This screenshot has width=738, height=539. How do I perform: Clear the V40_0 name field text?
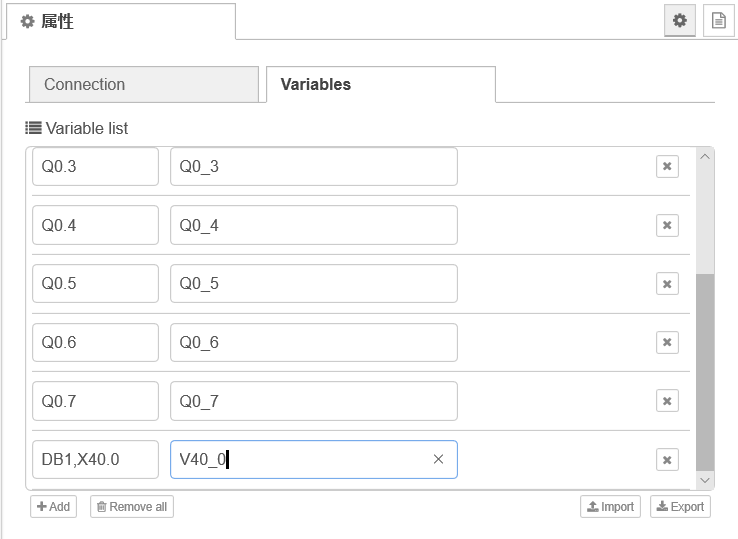pyautogui.click(x=438, y=460)
